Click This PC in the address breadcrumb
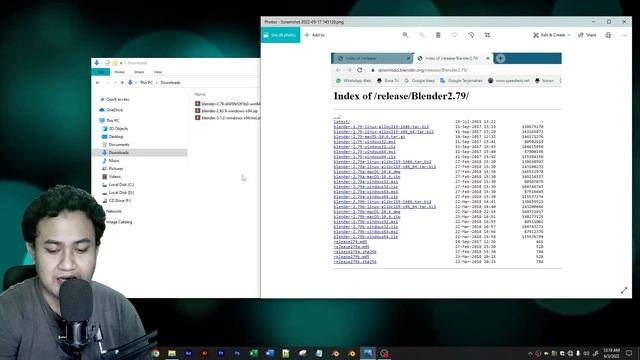 coord(146,82)
